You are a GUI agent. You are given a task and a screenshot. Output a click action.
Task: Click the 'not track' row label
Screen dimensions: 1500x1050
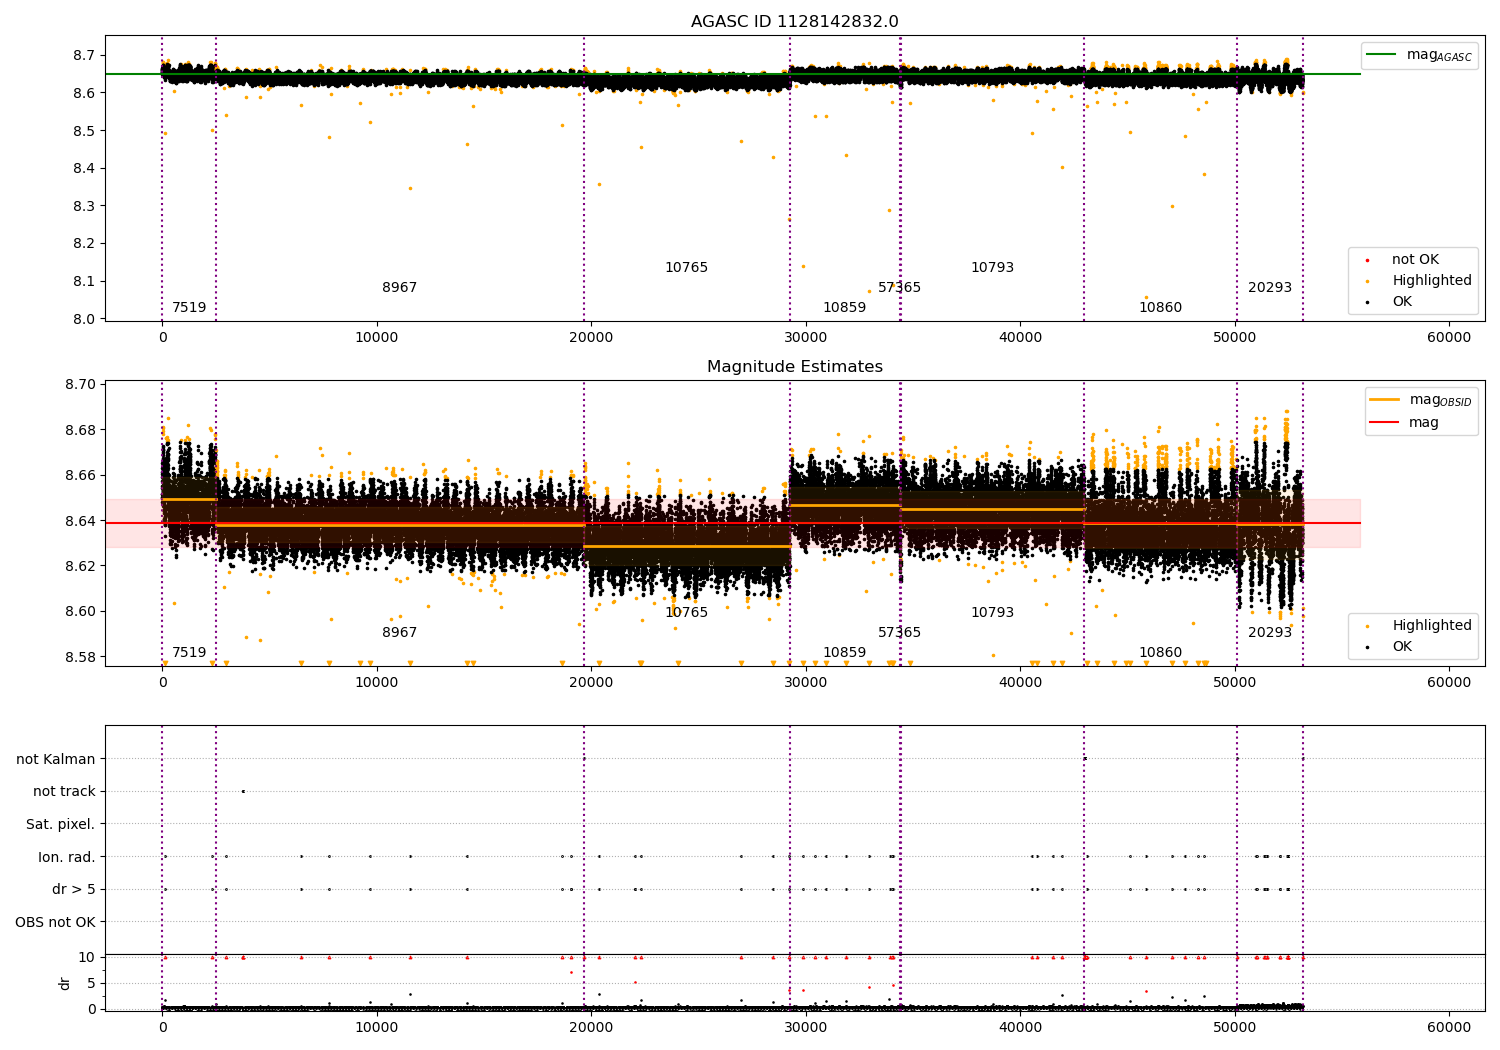coord(64,792)
